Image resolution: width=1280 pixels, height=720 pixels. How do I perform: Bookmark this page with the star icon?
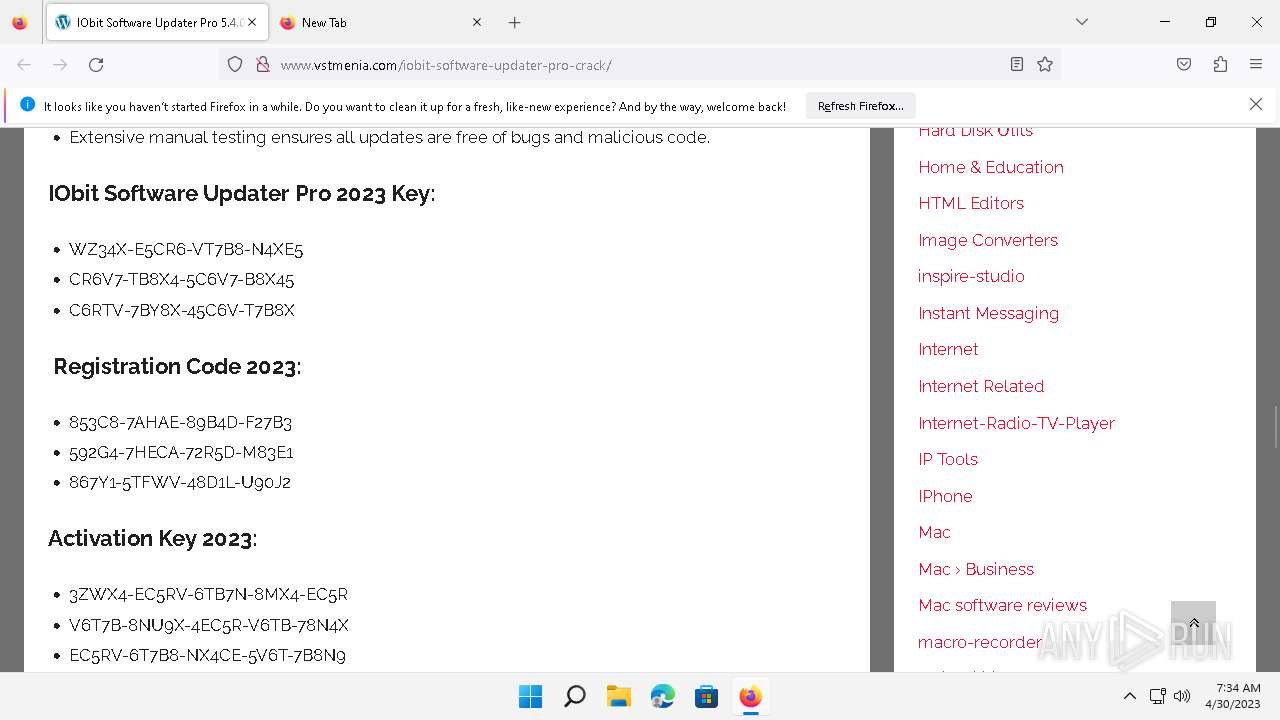pos(1045,64)
